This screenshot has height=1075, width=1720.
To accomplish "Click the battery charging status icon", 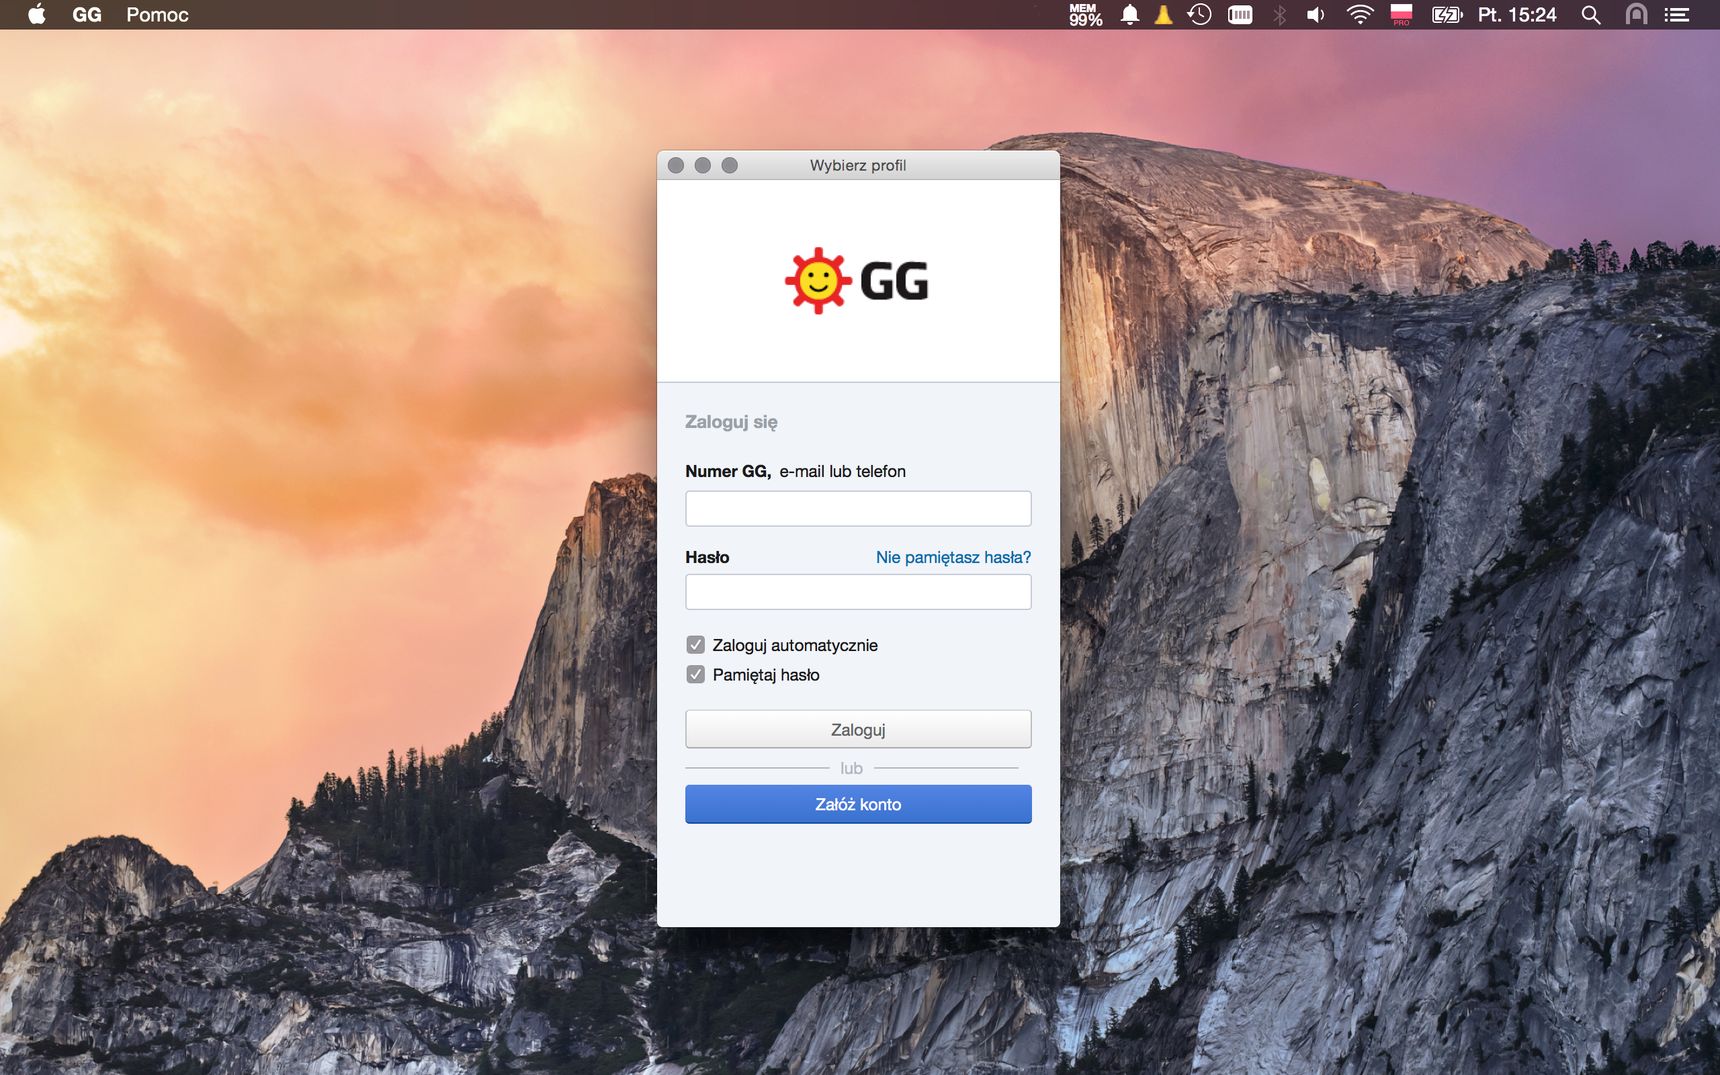I will click(1447, 14).
